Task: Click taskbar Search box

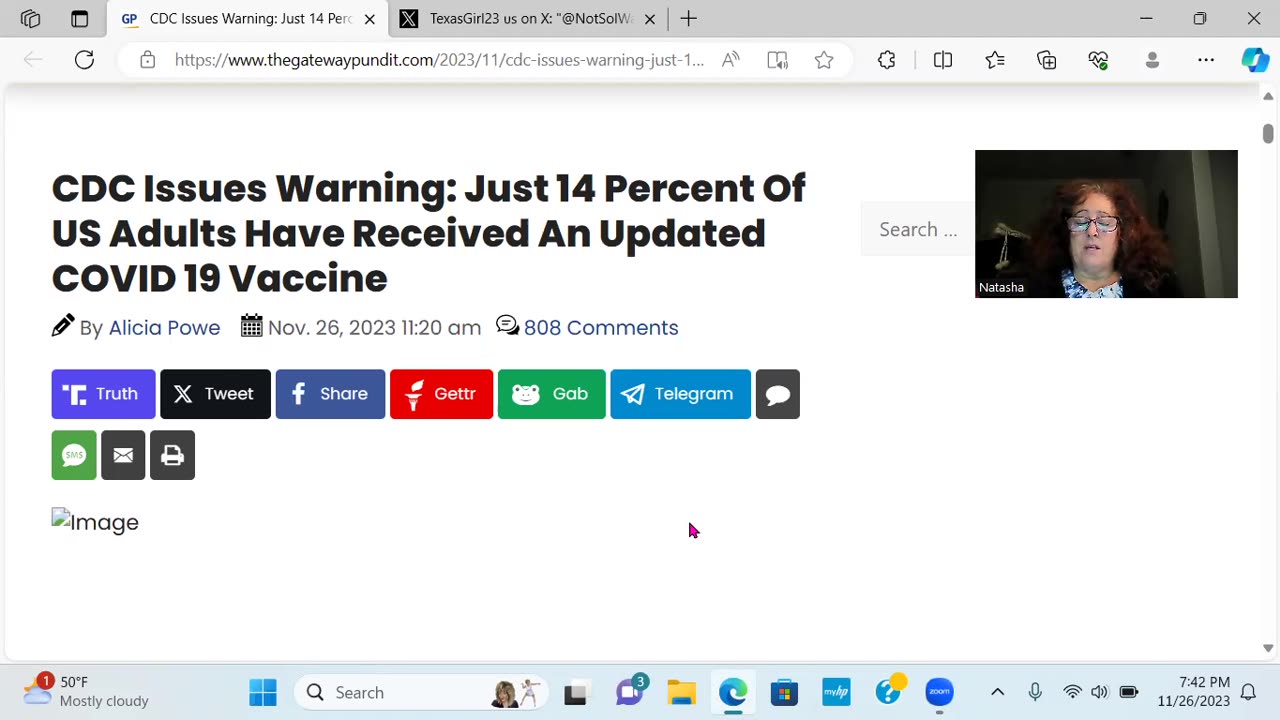Action: 423,692
